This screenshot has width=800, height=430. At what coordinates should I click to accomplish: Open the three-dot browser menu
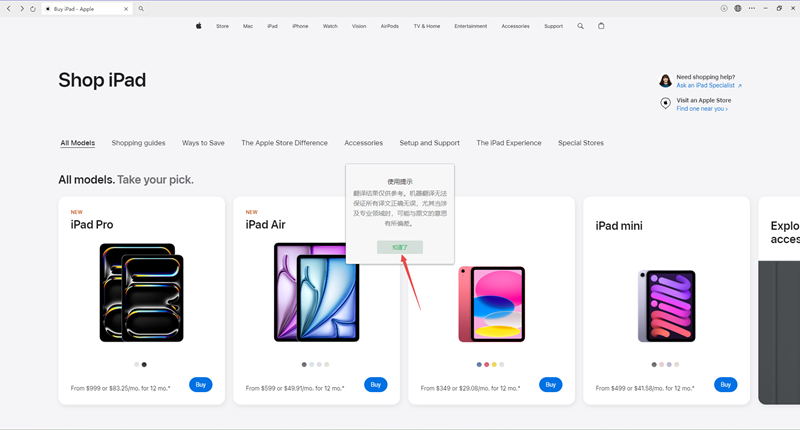752,8
